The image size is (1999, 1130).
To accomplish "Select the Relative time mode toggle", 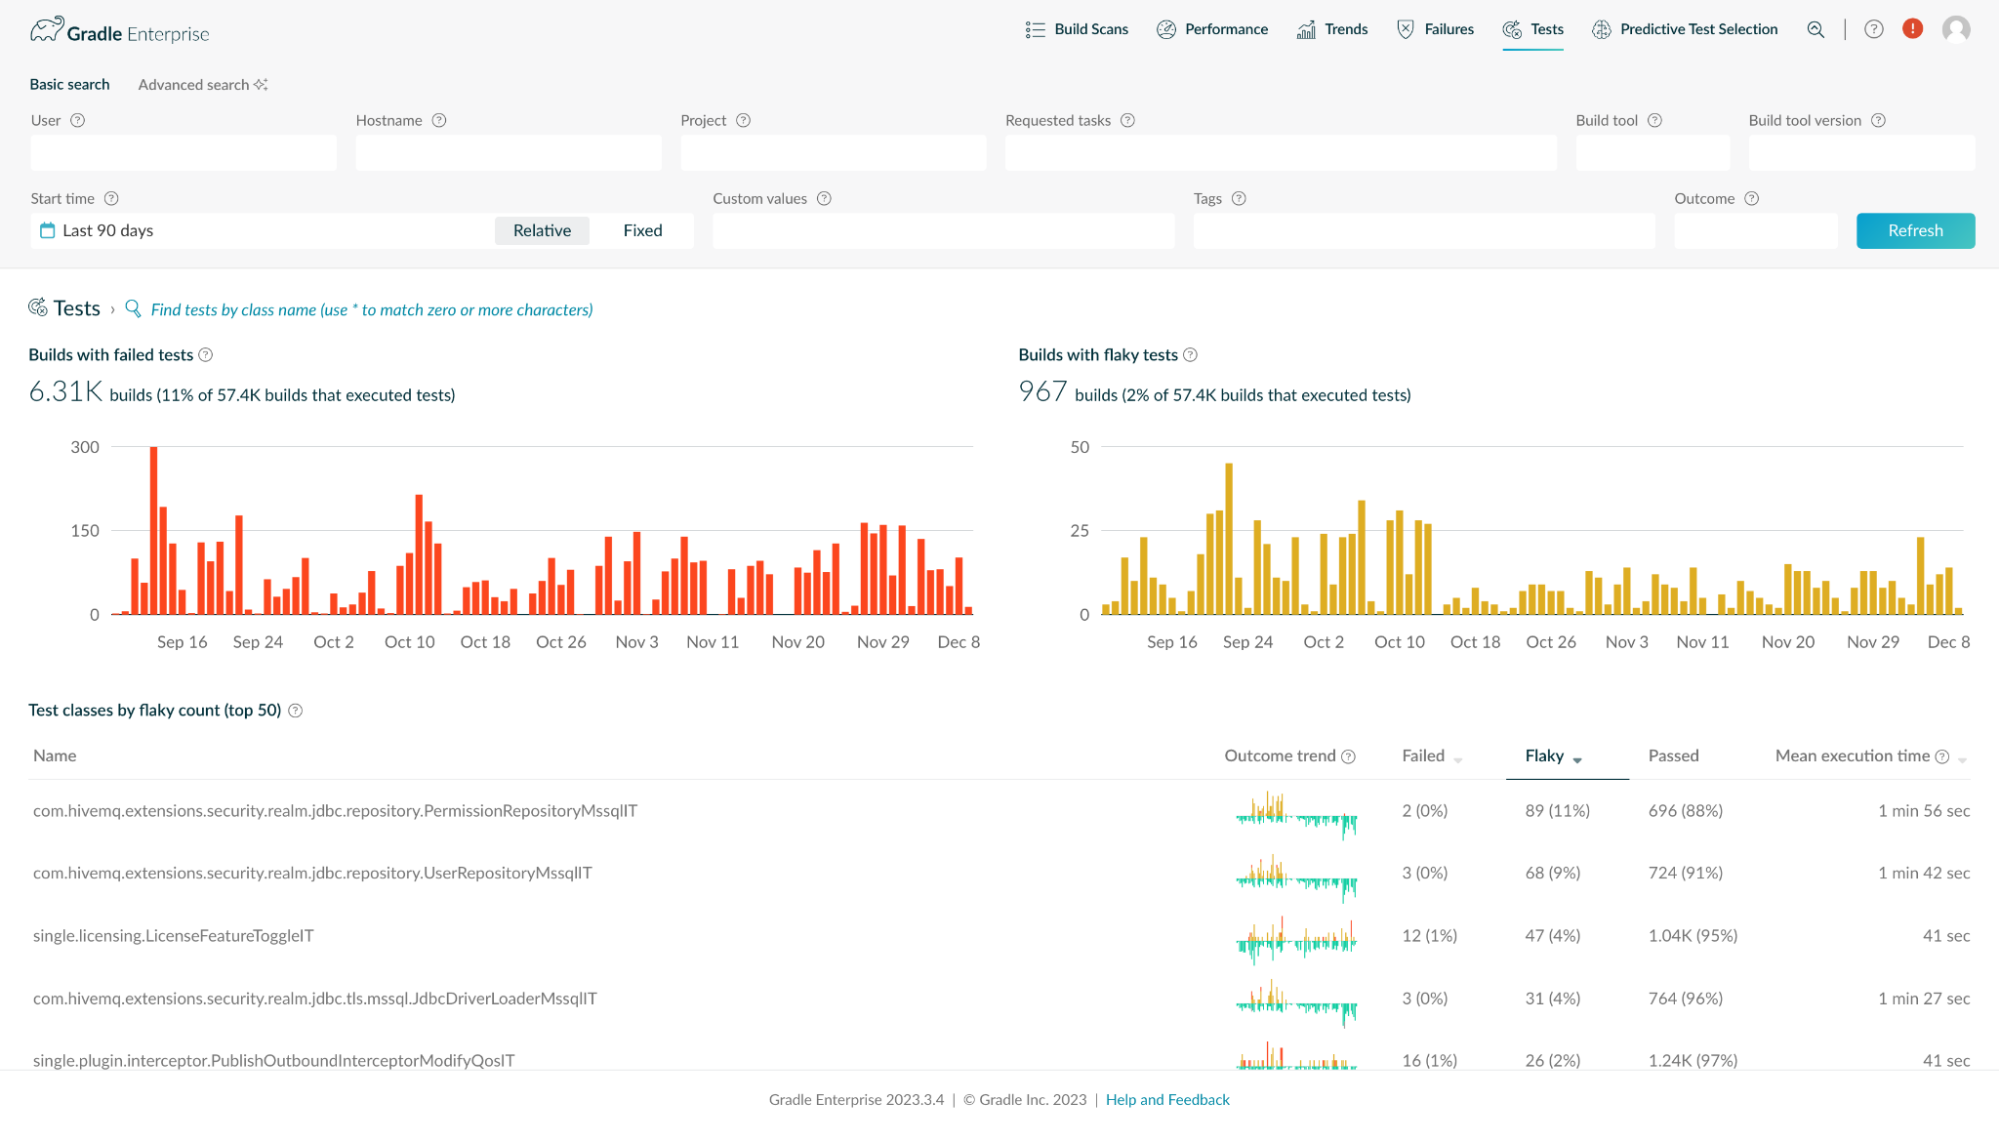I will pyautogui.click(x=541, y=231).
